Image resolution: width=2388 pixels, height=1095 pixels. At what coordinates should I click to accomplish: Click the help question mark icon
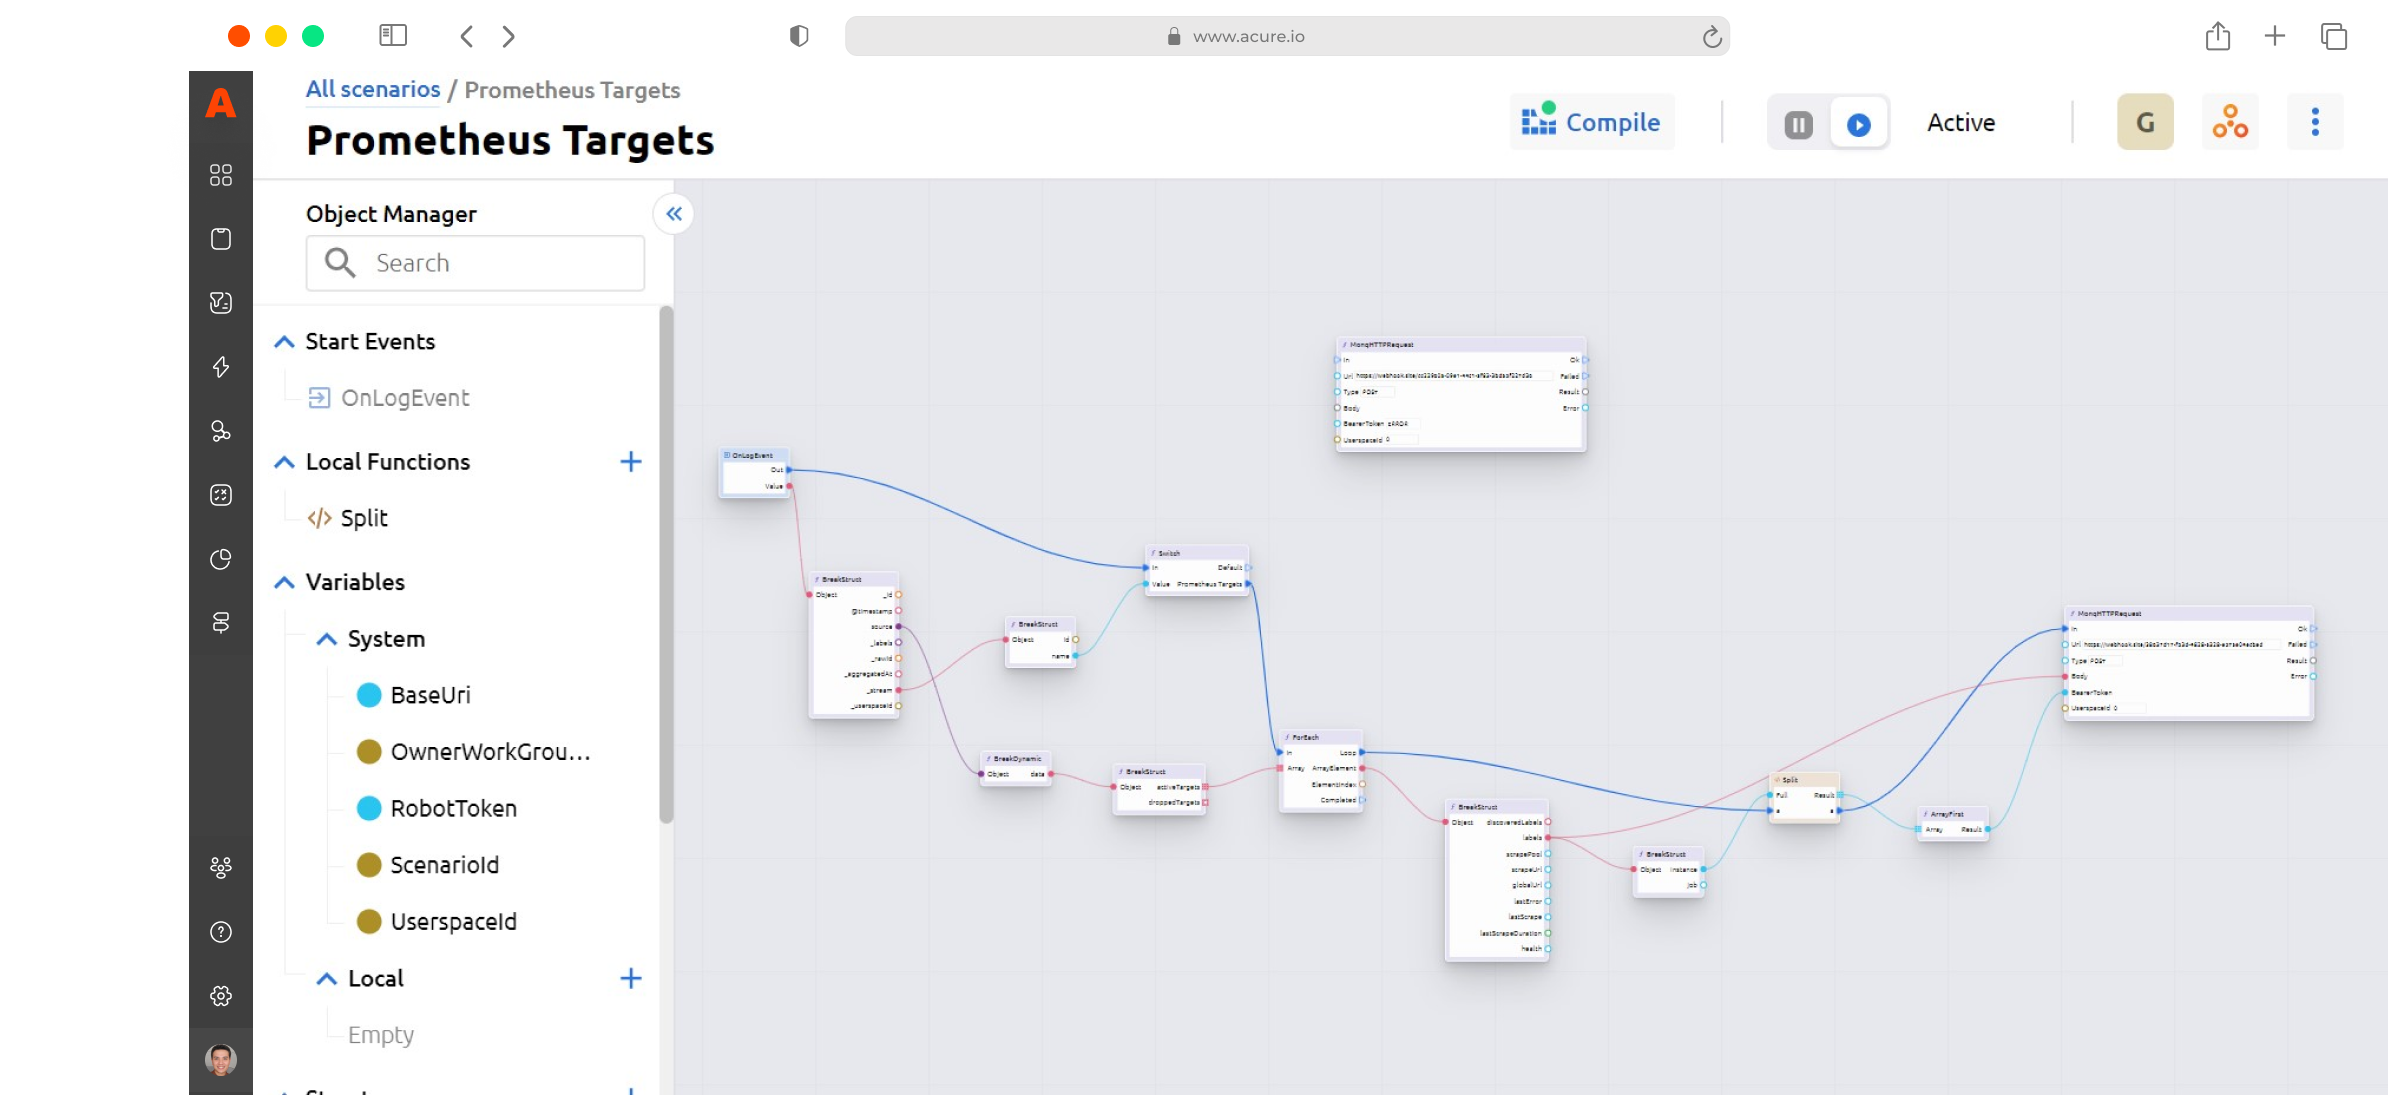click(x=221, y=931)
